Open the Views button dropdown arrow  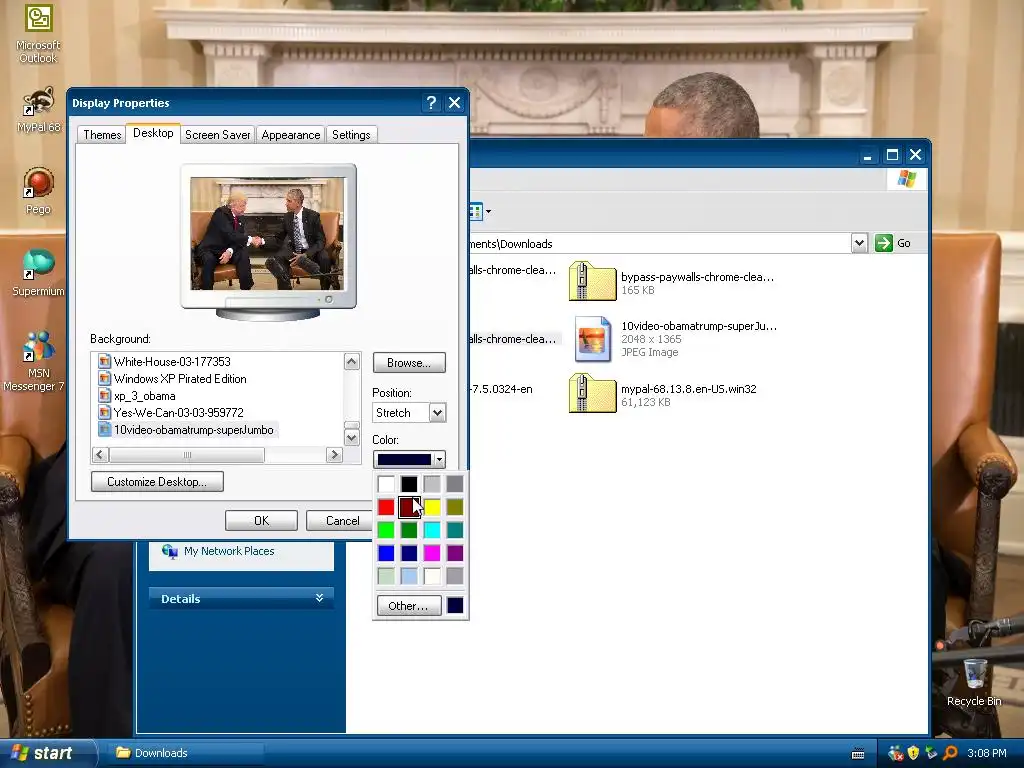[488, 212]
